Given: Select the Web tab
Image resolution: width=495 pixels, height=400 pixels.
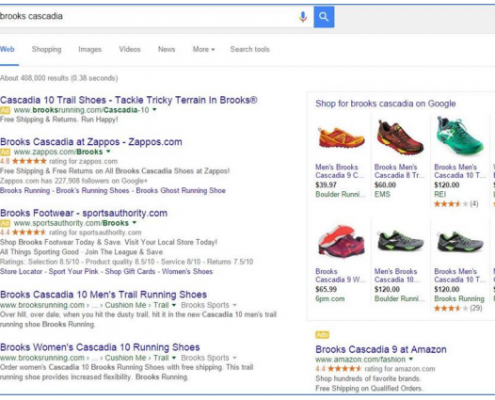Looking at the screenshot, I should (7, 49).
